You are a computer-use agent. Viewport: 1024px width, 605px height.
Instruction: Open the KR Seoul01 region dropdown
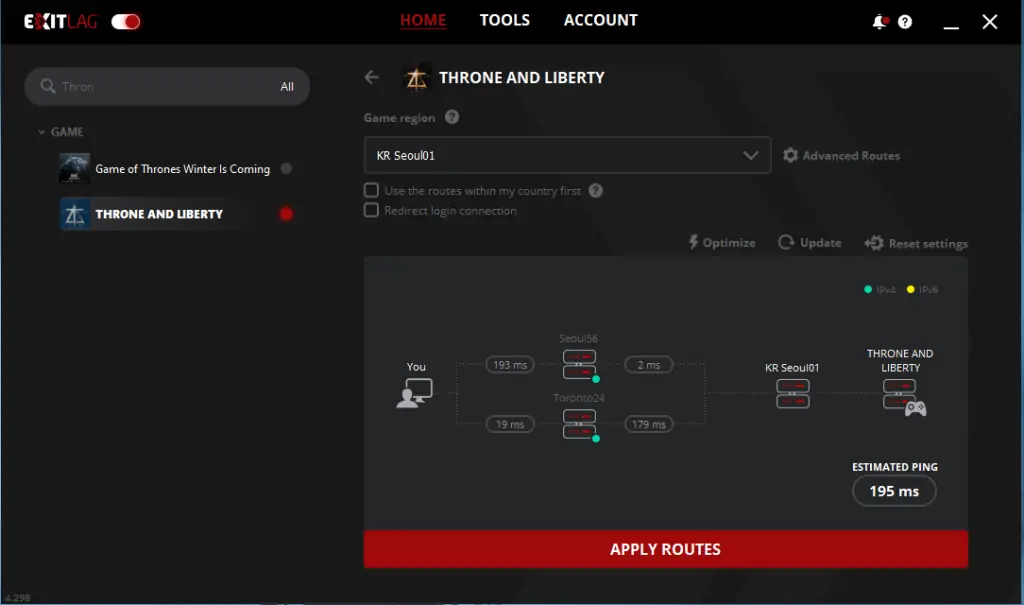[567, 155]
